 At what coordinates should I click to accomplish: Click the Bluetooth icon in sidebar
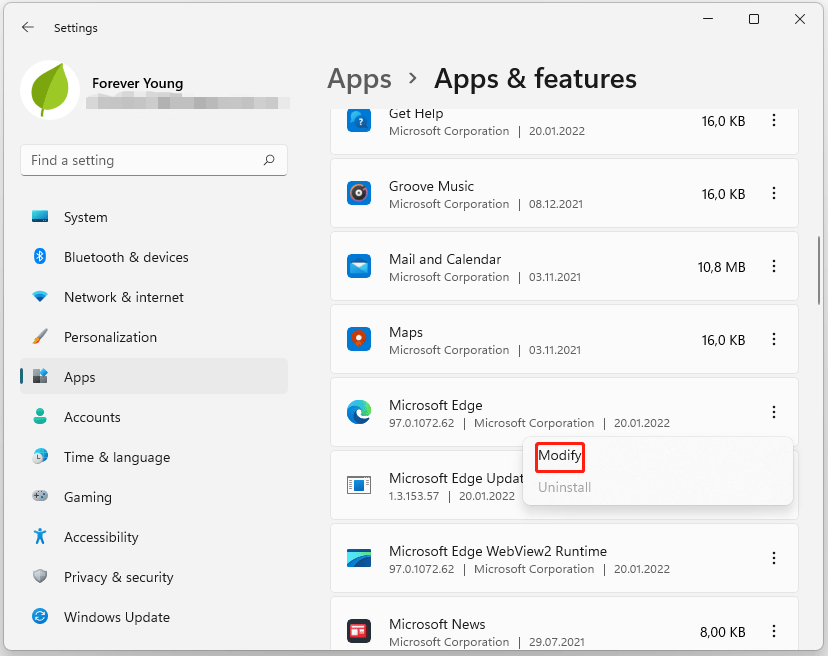(x=40, y=257)
